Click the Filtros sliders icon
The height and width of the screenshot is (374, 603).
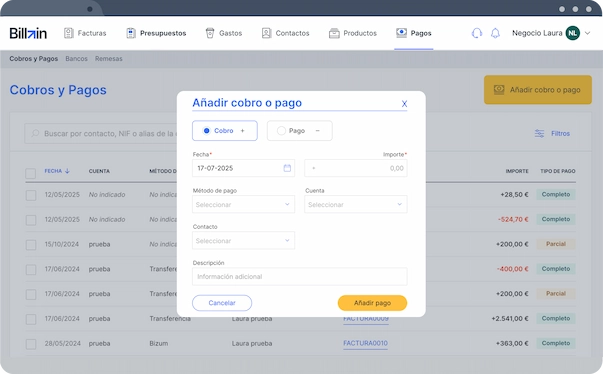coord(539,133)
